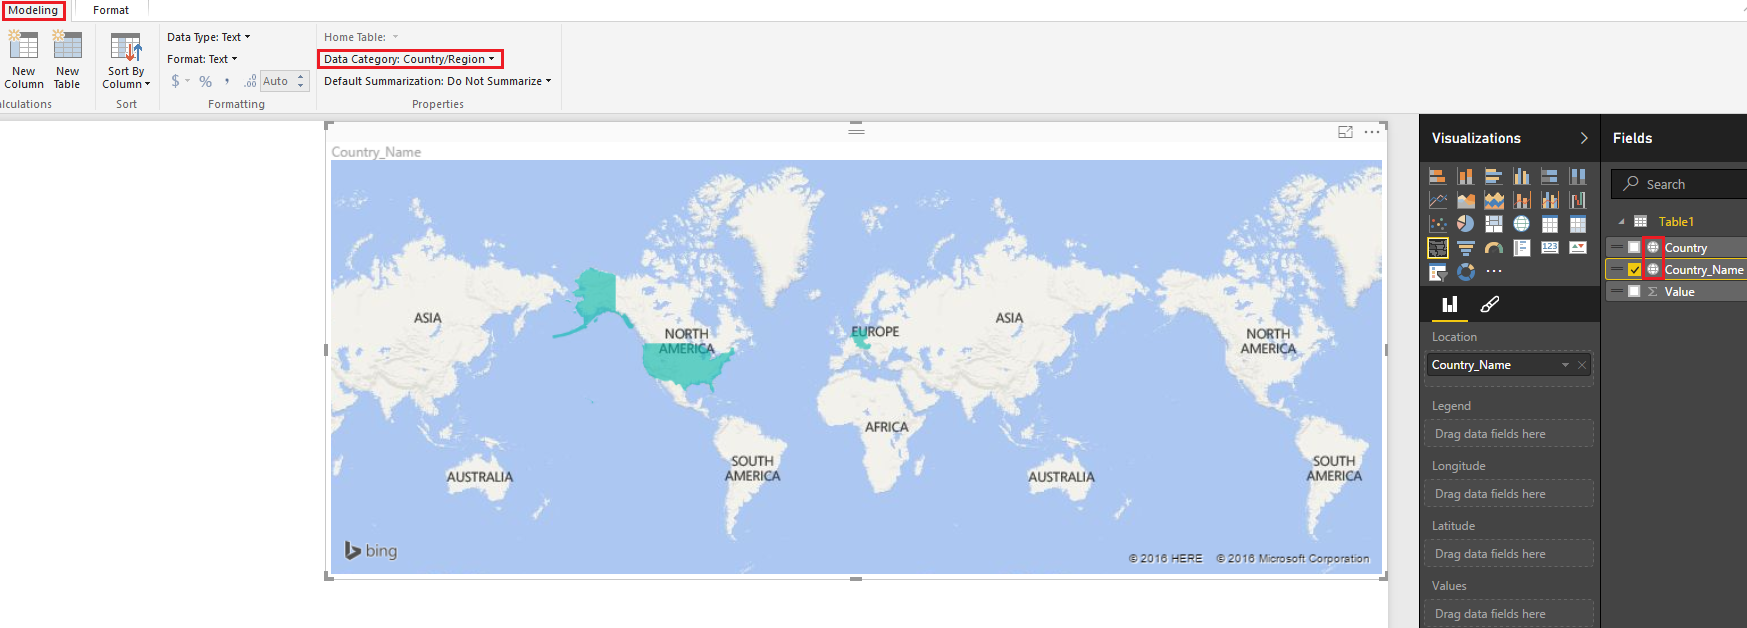Image resolution: width=1747 pixels, height=628 pixels.
Task: Select the Donut chart visualization
Action: point(1465,272)
